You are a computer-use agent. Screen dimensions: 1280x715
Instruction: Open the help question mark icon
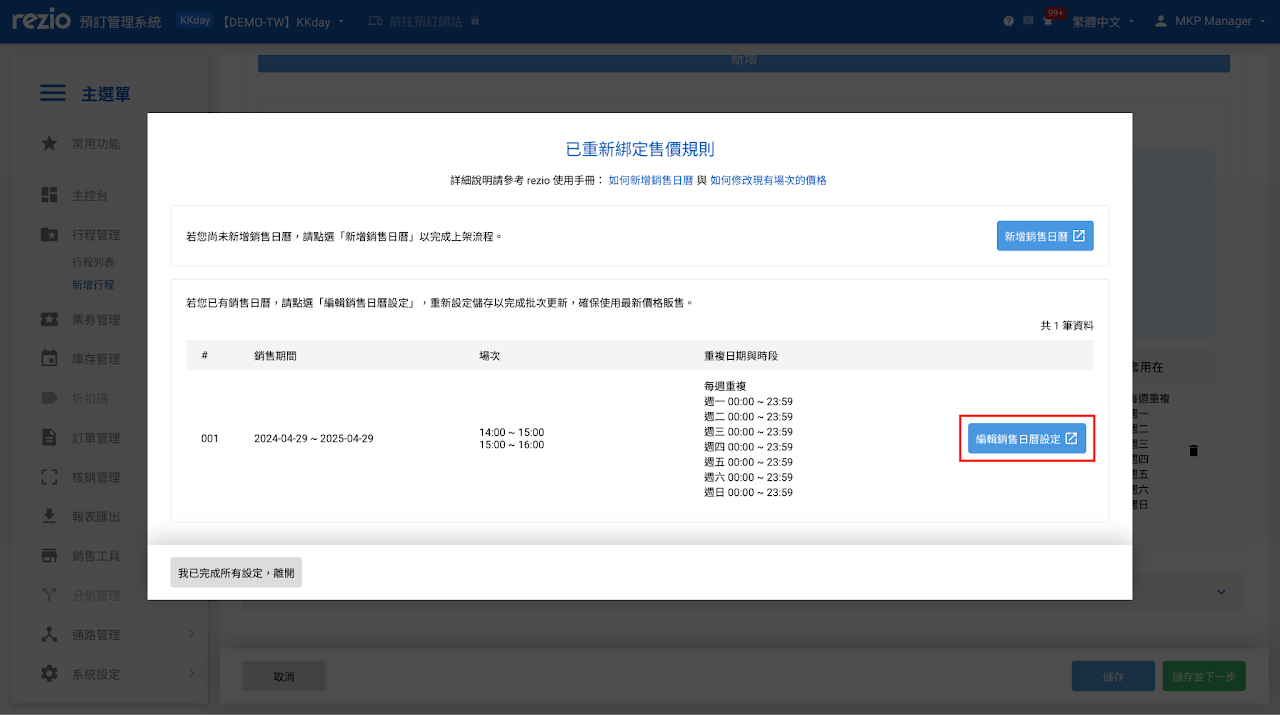1009,21
